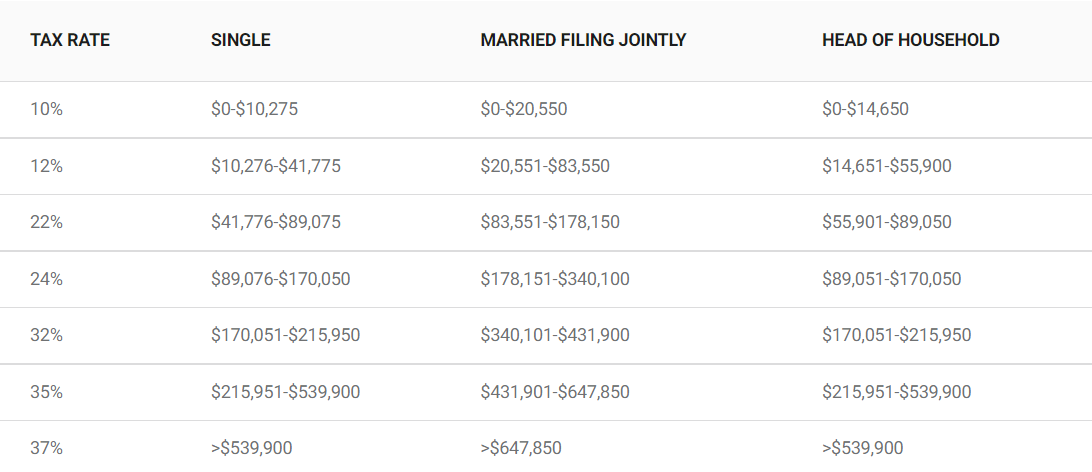Select the 22% tax rate cell
1092x472 pixels.
coord(47,222)
